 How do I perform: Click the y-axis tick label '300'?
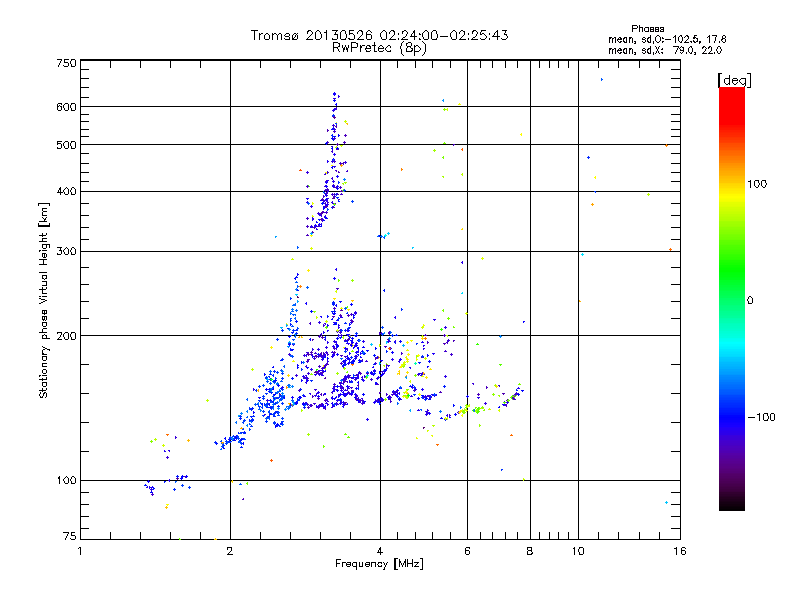(x=66, y=251)
